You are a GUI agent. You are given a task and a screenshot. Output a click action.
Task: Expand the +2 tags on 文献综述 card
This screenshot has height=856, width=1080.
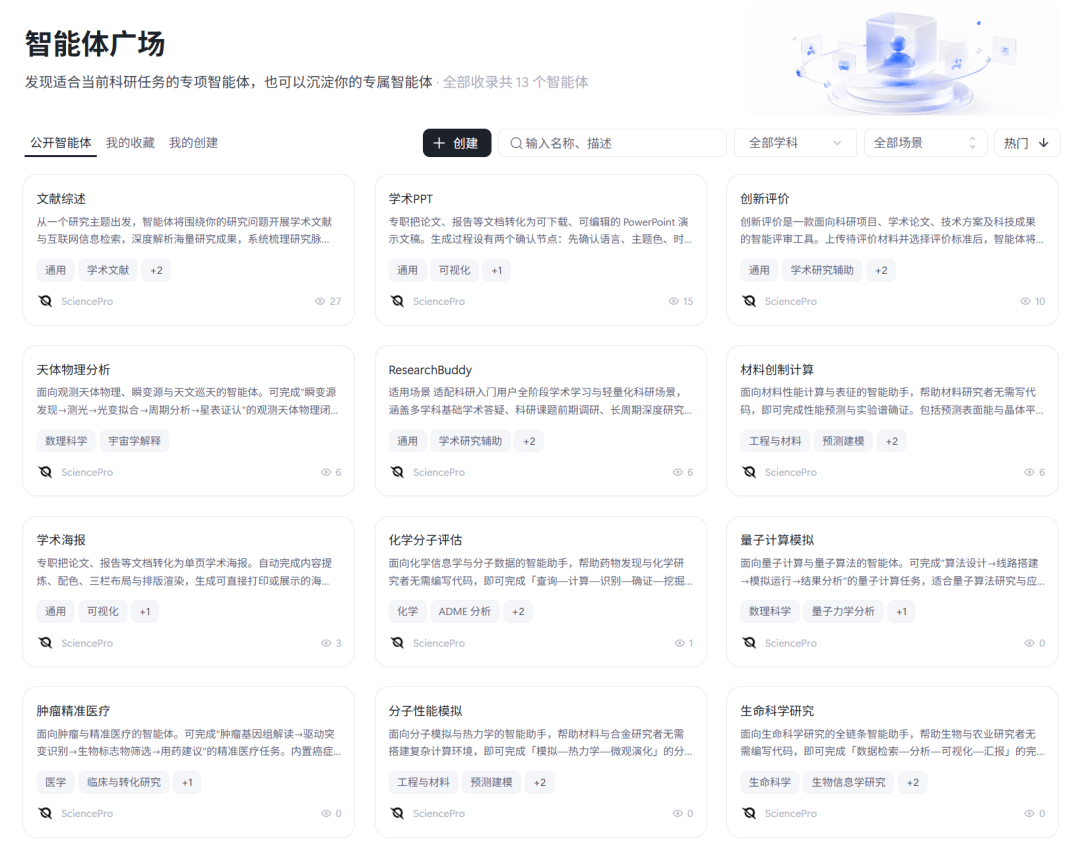pyautogui.click(x=156, y=270)
